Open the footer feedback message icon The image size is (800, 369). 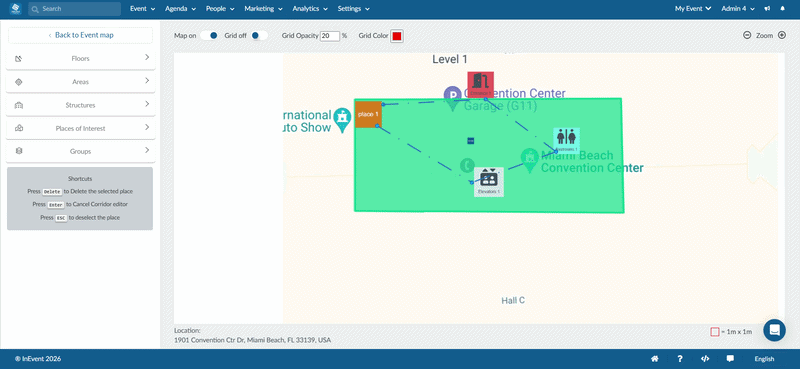coord(730,359)
